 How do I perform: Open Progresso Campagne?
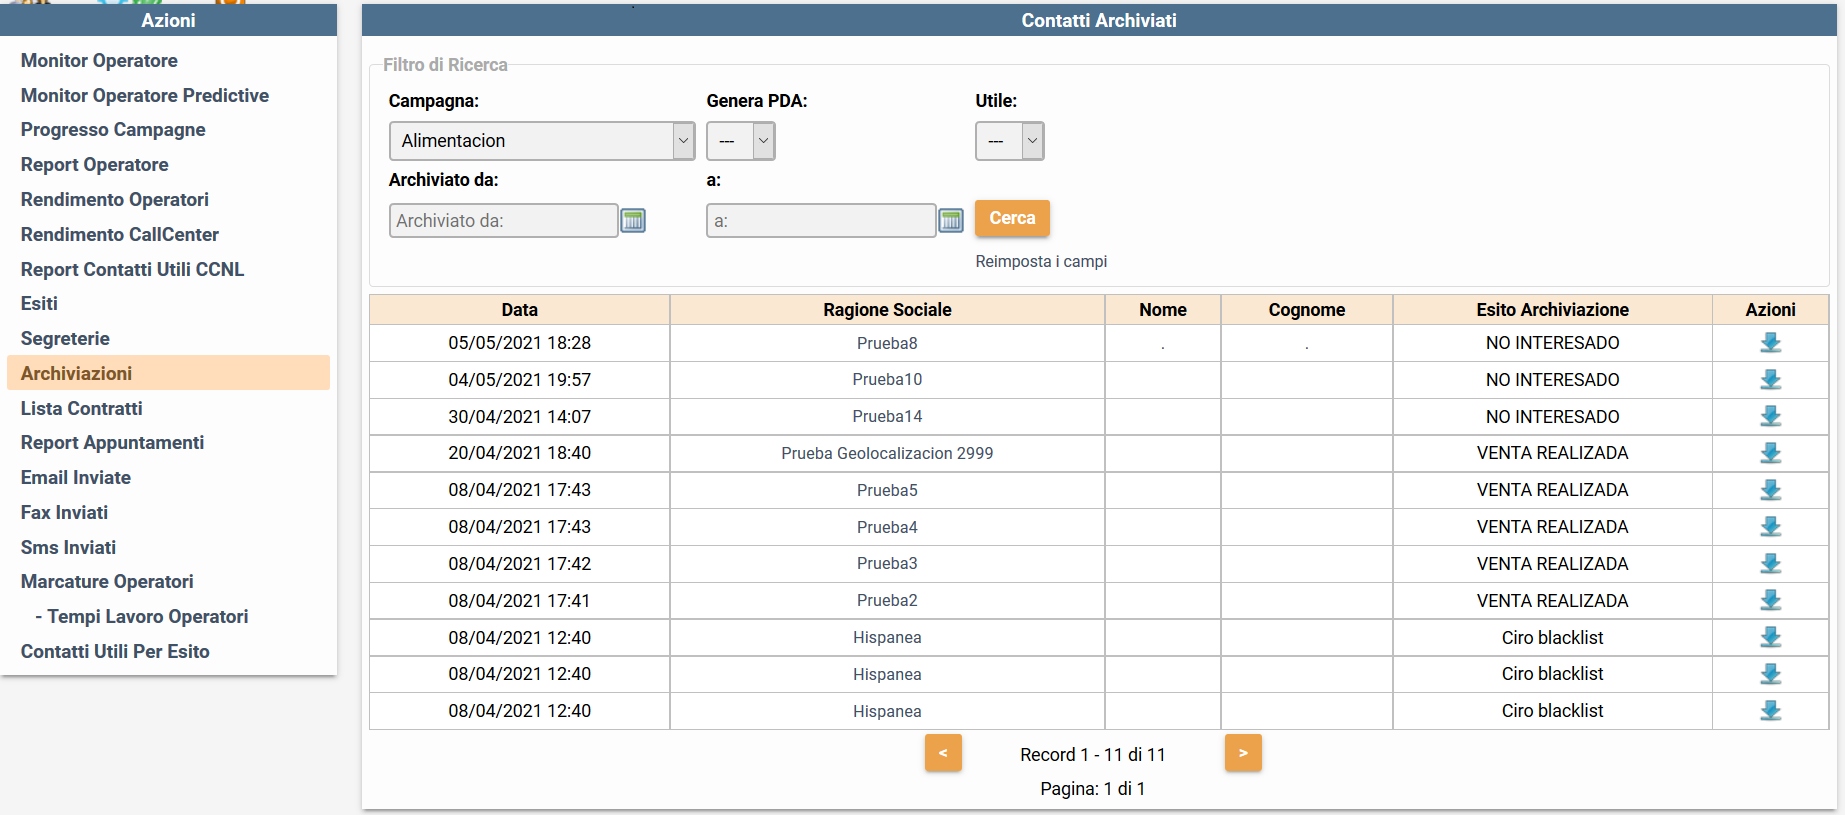coord(113,130)
